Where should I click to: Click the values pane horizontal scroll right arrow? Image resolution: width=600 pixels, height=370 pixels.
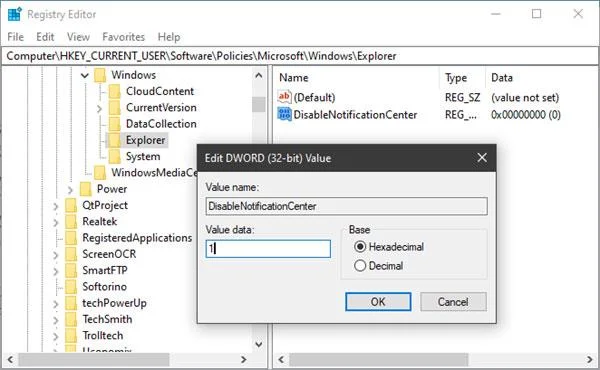pos(590,360)
